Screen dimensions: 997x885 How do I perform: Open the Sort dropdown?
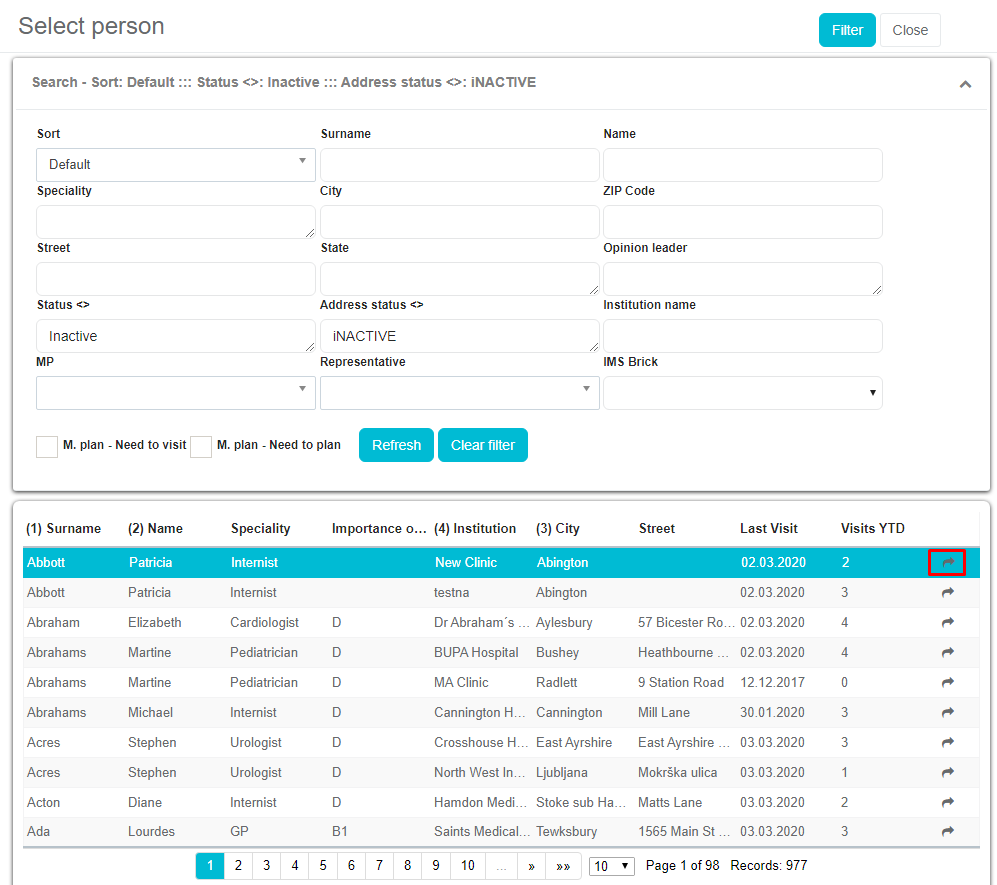tap(176, 165)
